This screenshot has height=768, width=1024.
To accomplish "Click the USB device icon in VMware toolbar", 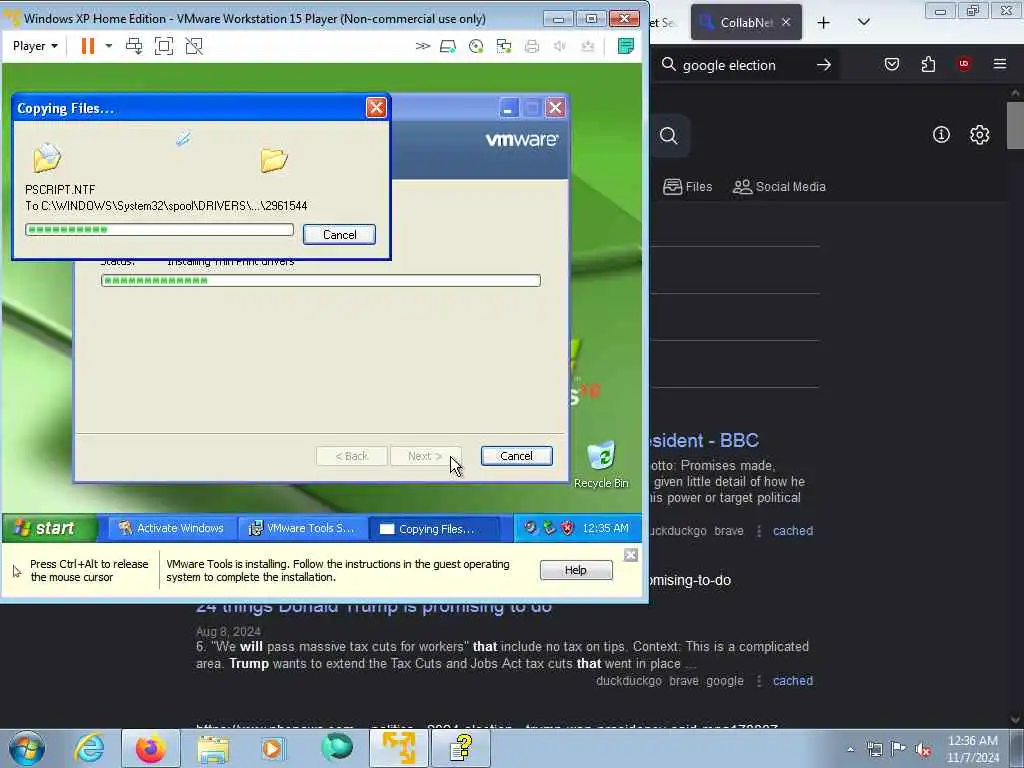I will 588,46.
